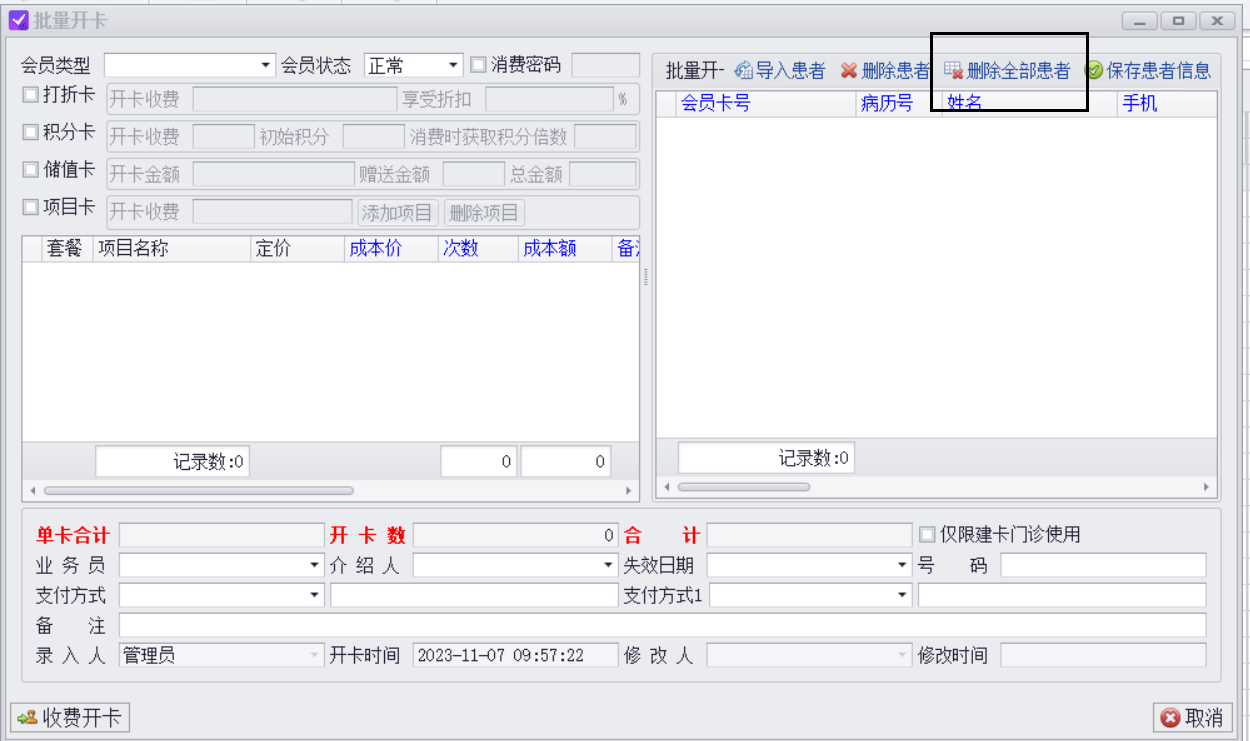This screenshot has width=1250, height=741.
Task: Click the patient list horizontal scrollbar thumb
Action: pos(743,487)
